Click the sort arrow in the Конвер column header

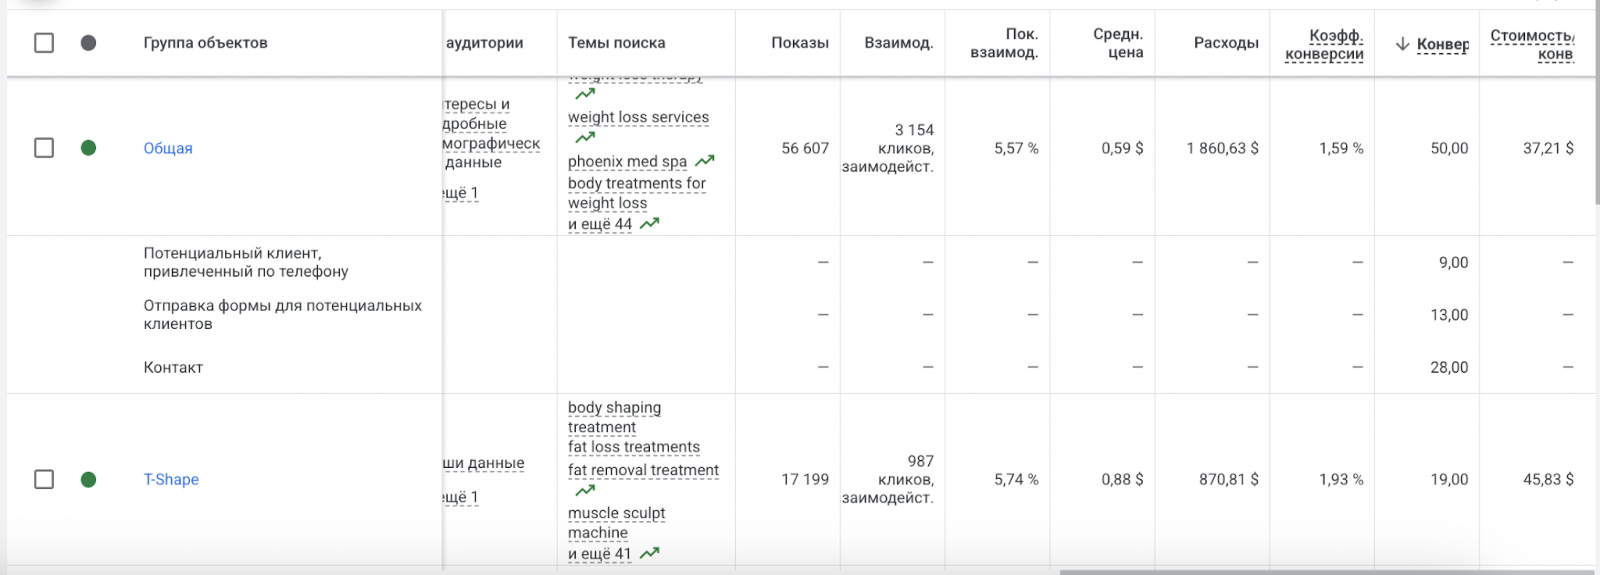click(x=1402, y=44)
